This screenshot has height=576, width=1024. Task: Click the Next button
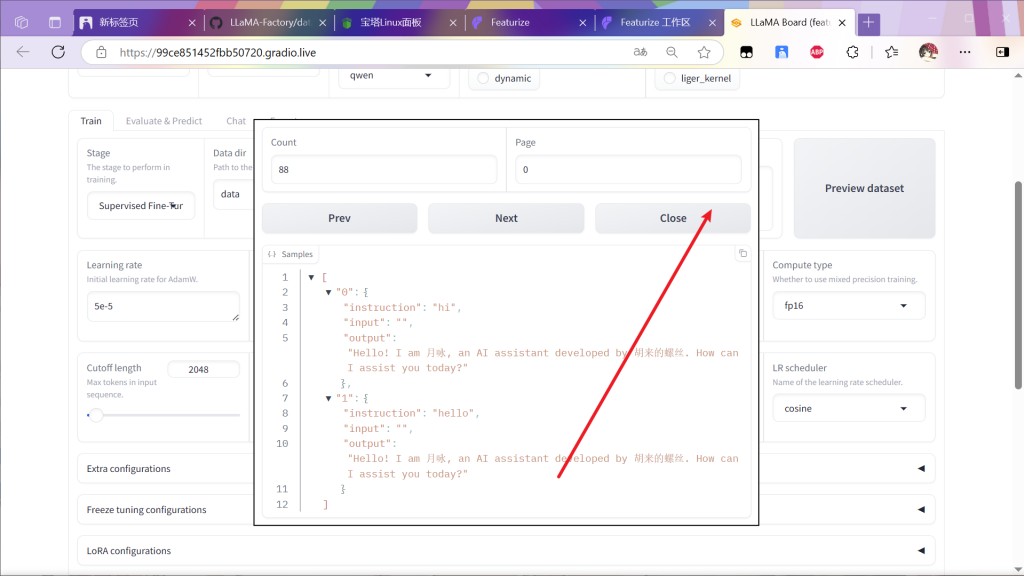coord(506,218)
